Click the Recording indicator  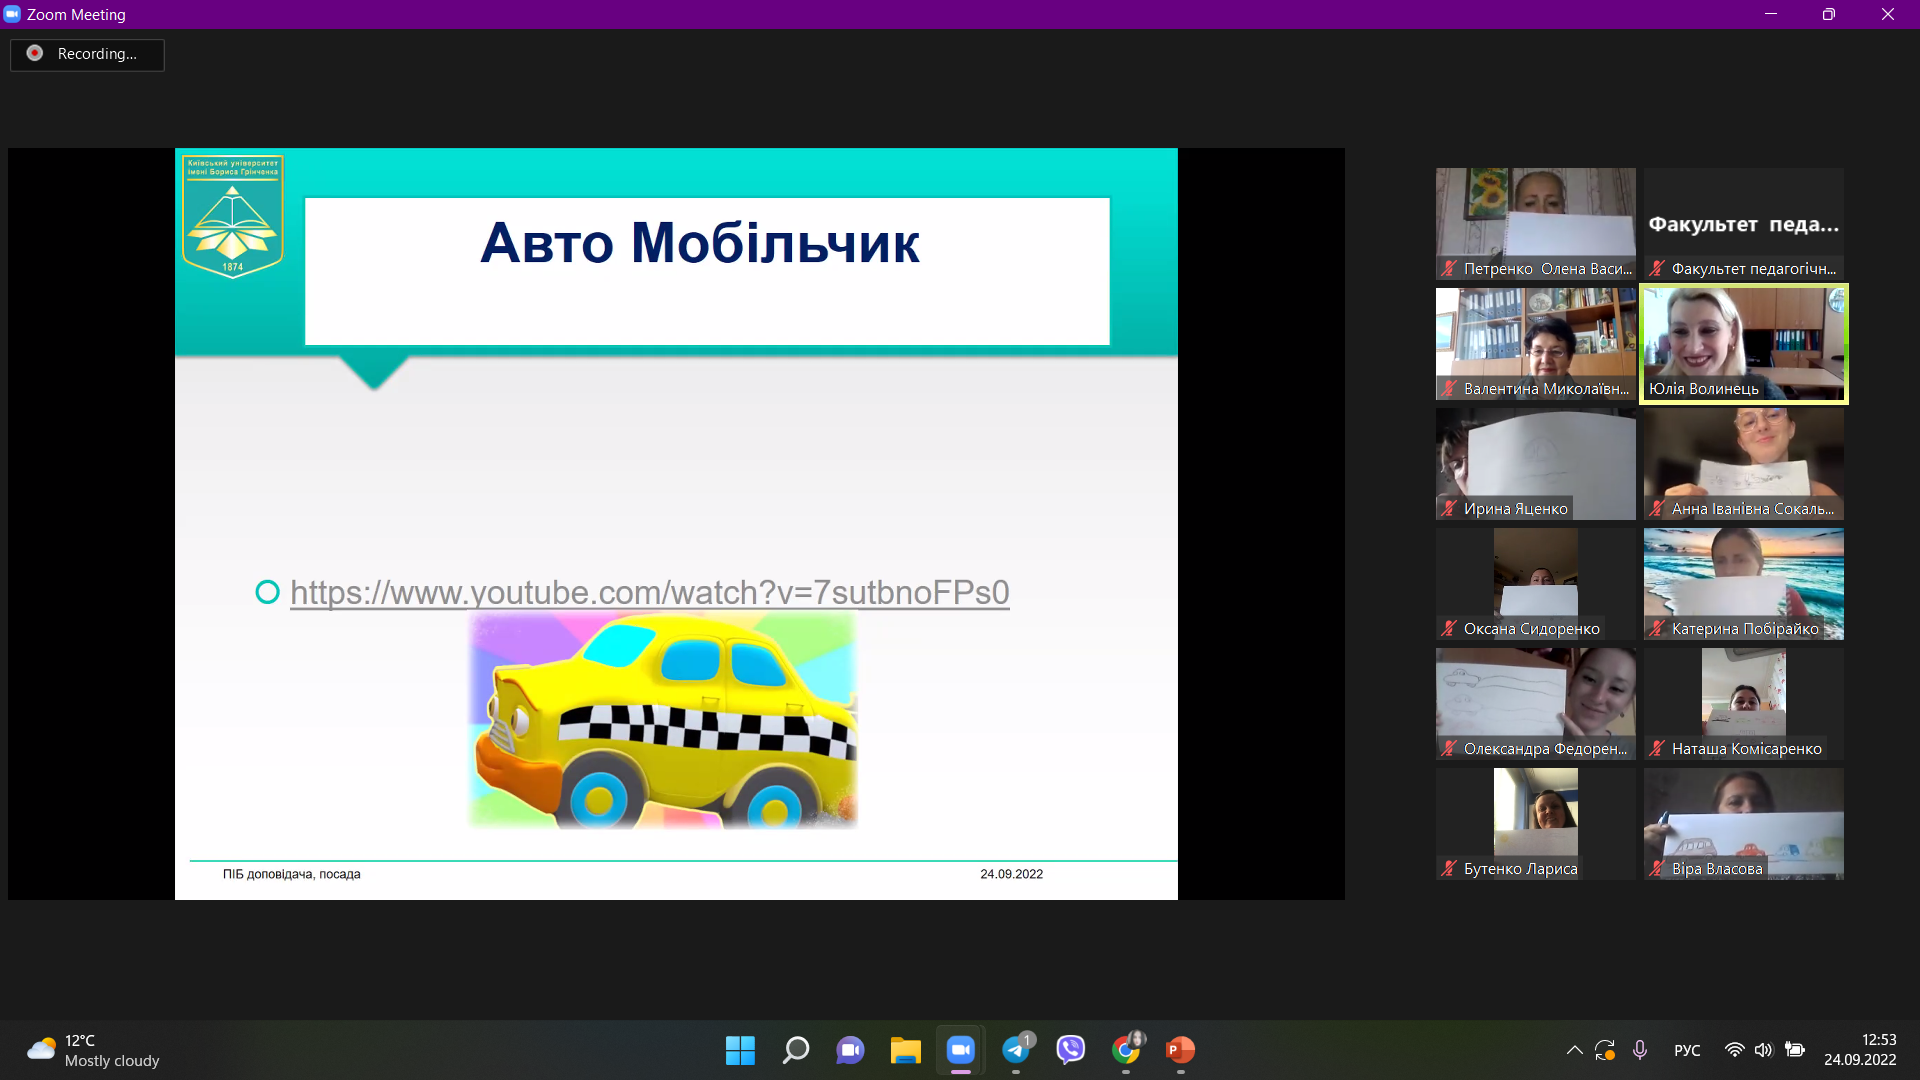coord(87,55)
